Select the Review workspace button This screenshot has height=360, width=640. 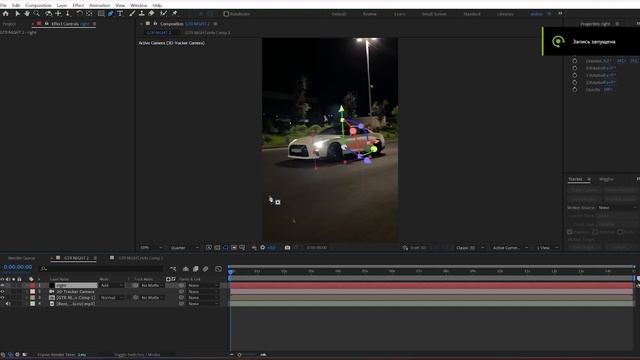[x=369, y=14]
